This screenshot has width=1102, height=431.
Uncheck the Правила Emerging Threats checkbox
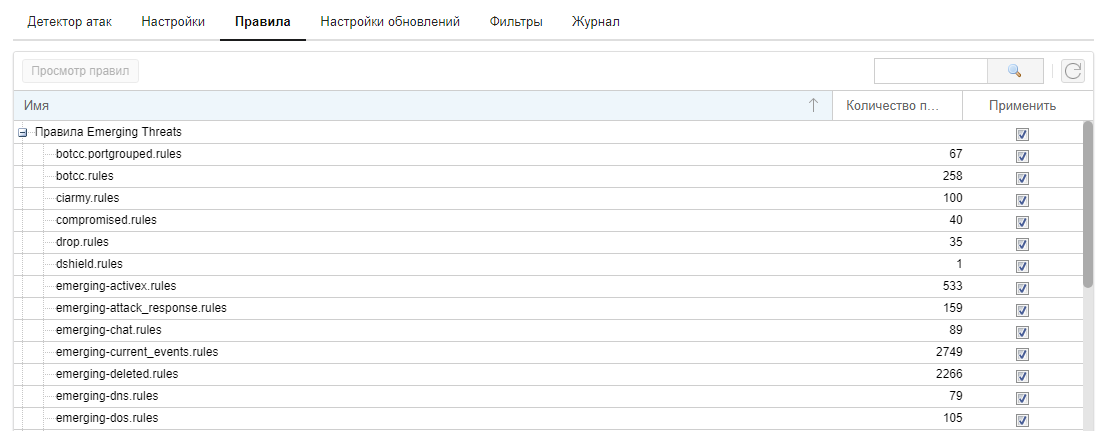pyautogui.click(x=1022, y=134)
